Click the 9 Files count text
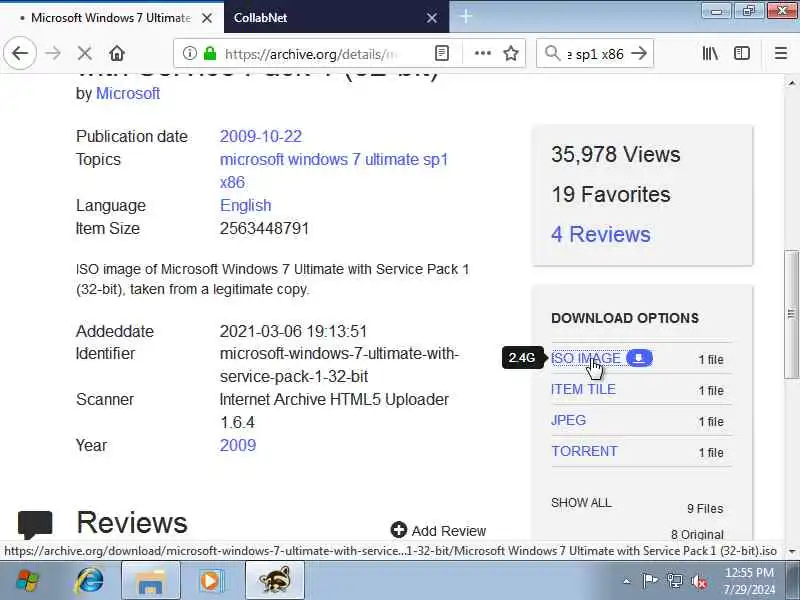Image resolution: width=800 pixels, height=600 pixels. pos(705,509)
